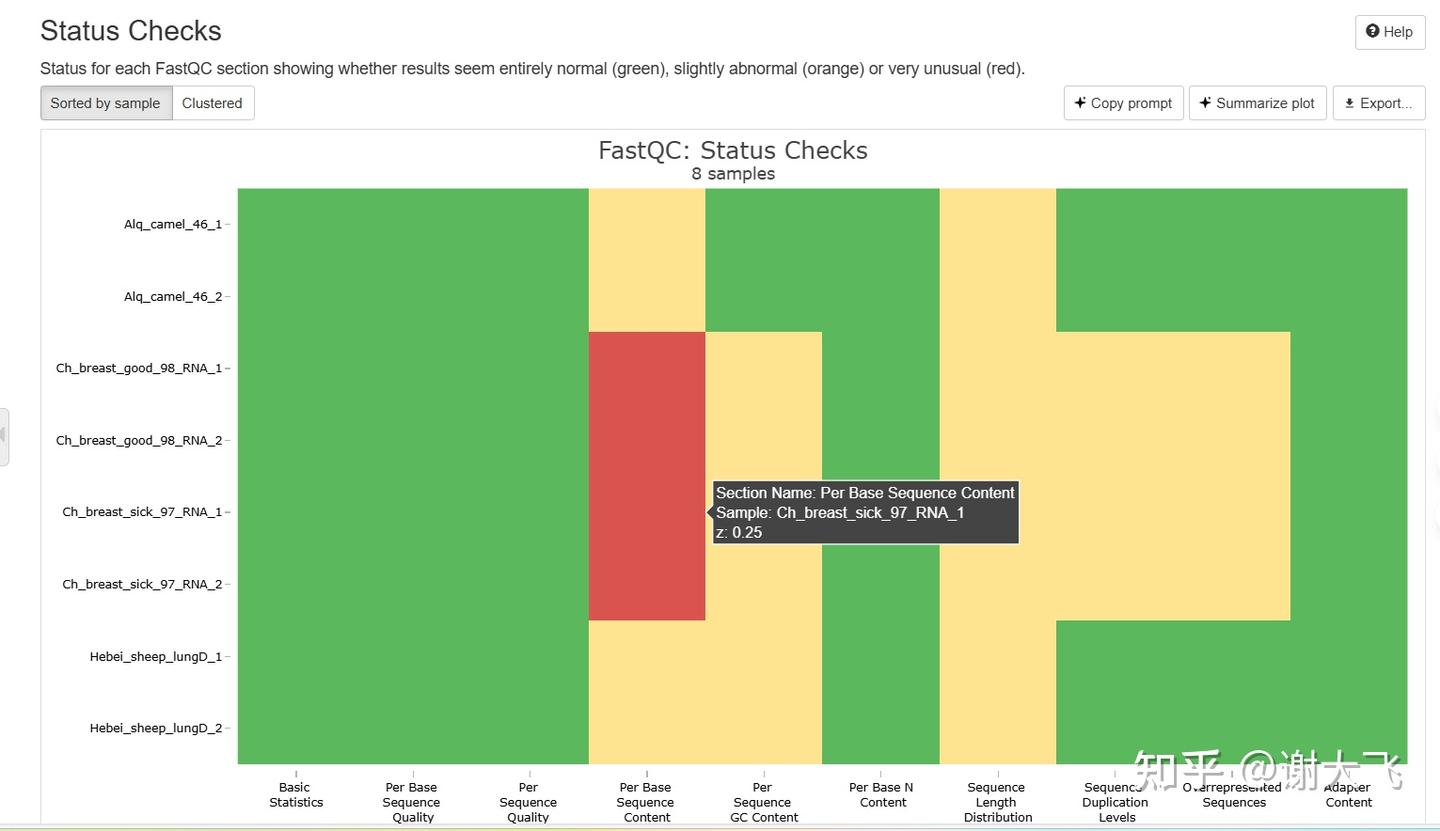Click the Per Base N Content axis label
The height and width of the screenshot is (831, 1440).
(881, 795)
